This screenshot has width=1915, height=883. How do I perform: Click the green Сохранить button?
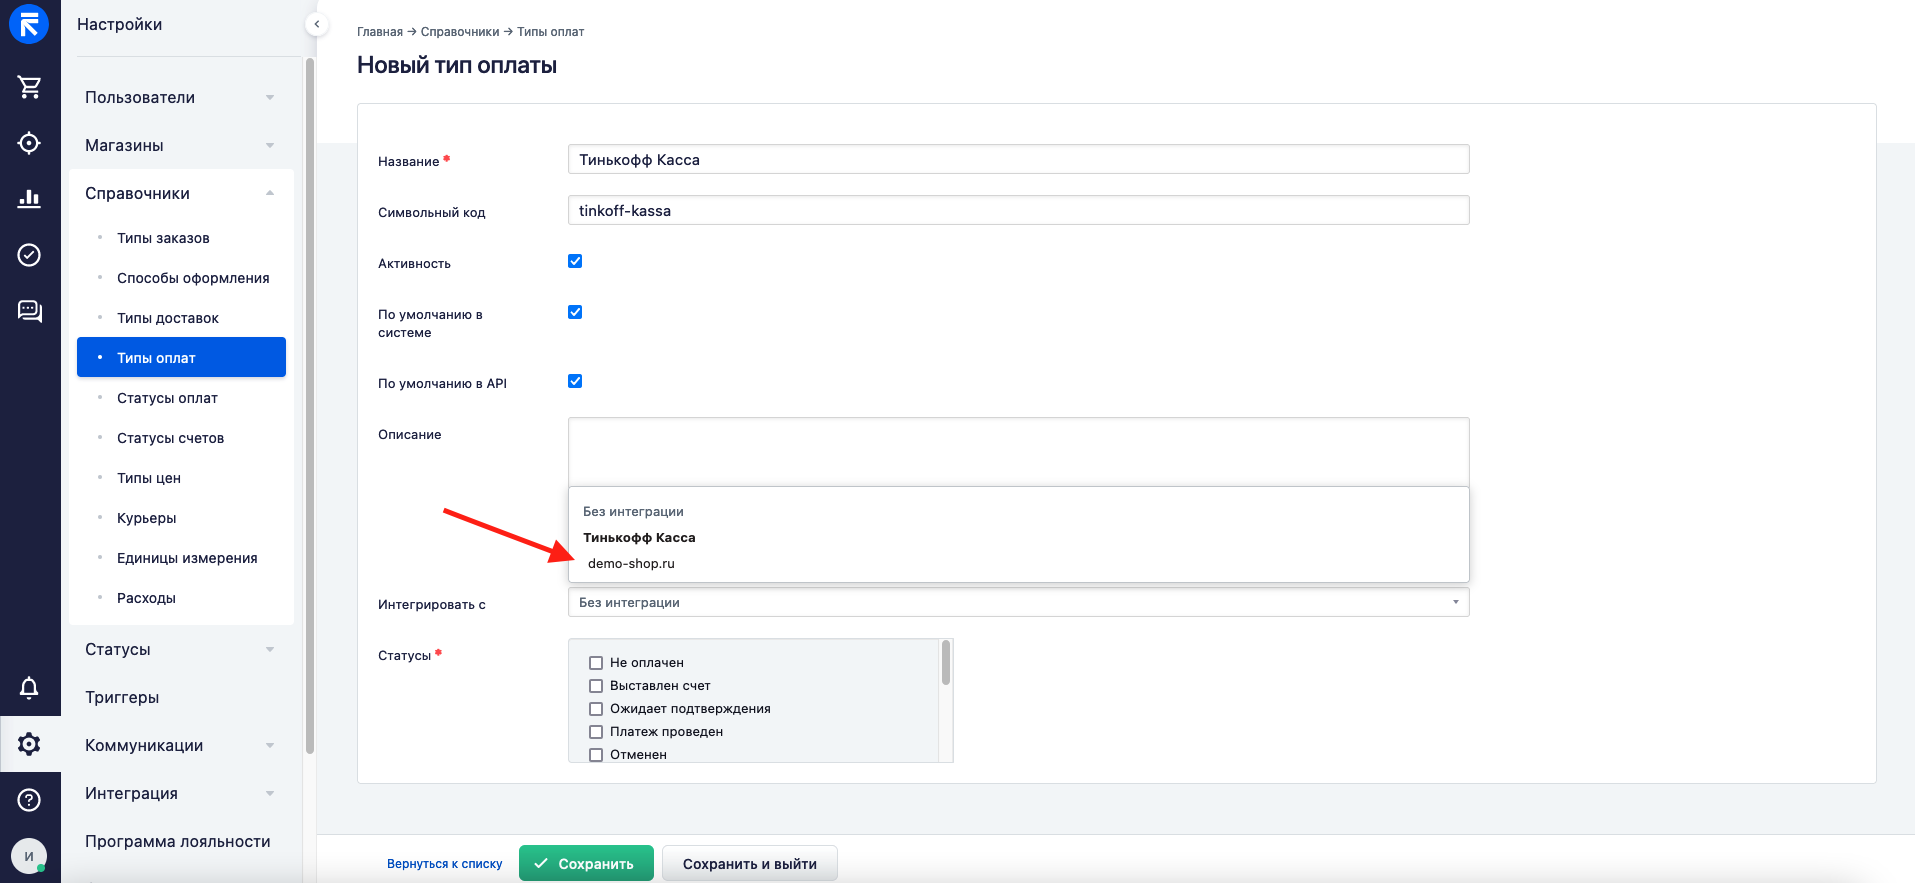[586, 863]
